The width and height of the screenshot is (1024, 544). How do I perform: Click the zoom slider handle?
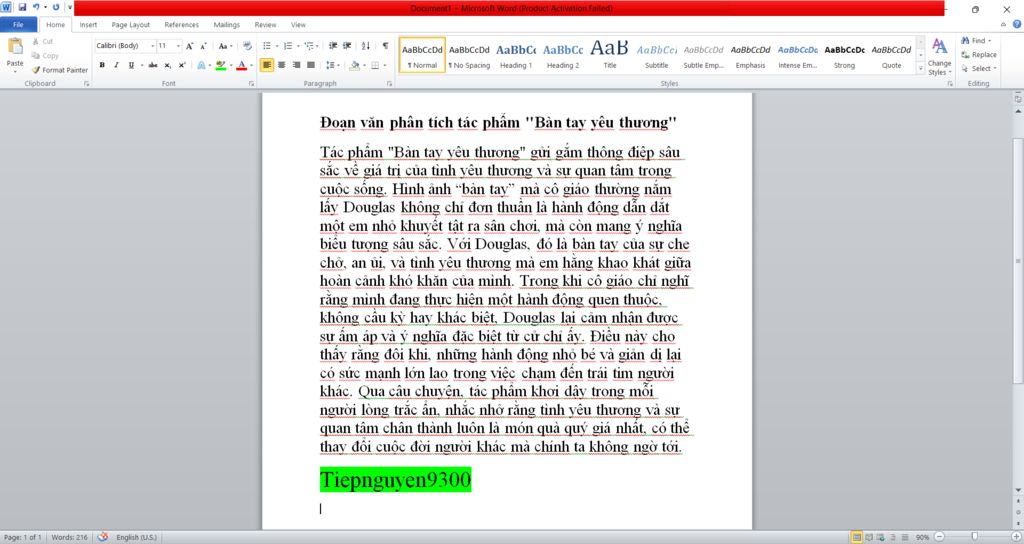pyautogui.click(x=974, y=537)
